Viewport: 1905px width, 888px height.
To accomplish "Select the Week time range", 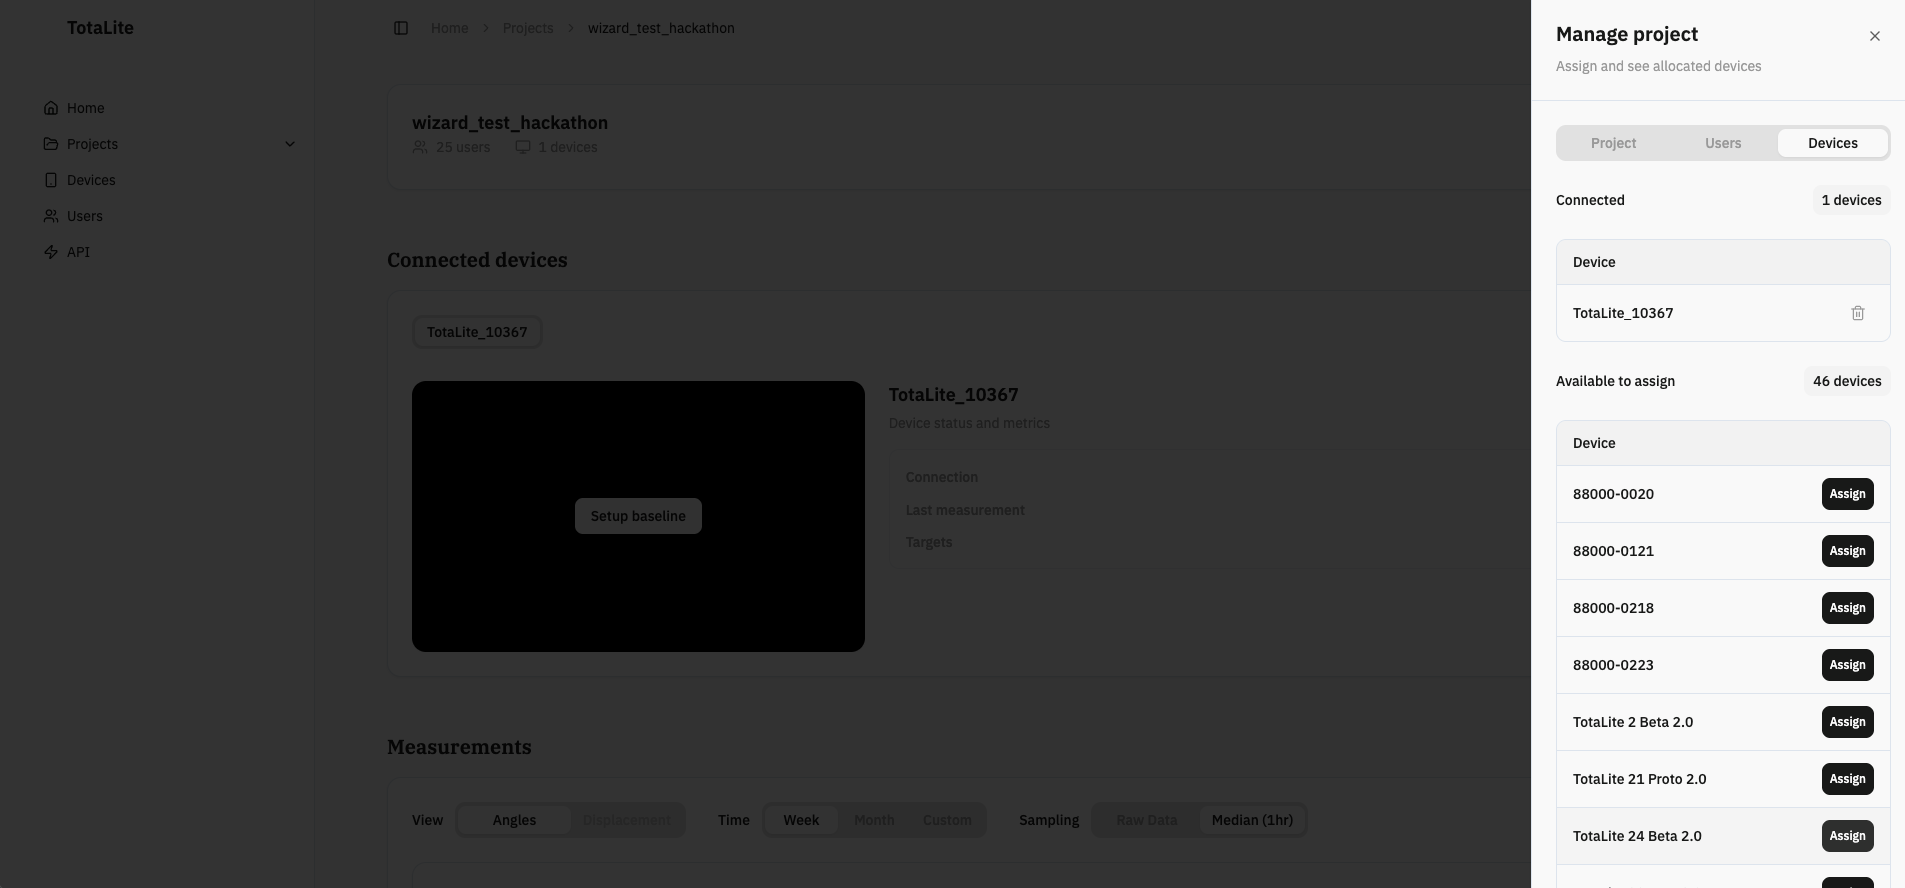I will 801,820.
